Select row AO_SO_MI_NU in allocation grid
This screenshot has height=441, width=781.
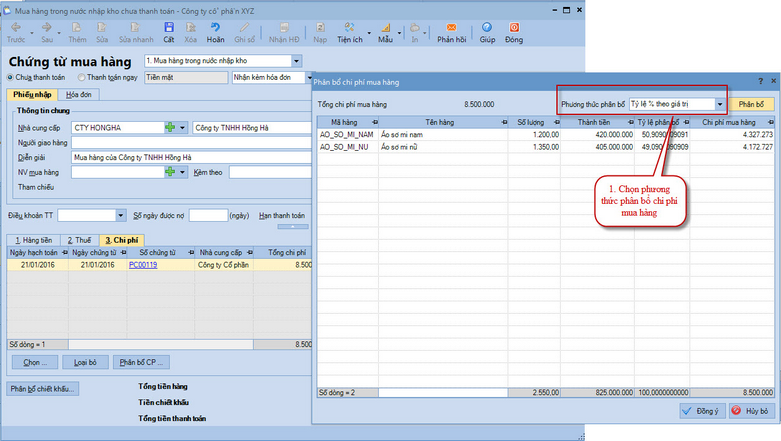pyautogui.click(x=546, y=147)
